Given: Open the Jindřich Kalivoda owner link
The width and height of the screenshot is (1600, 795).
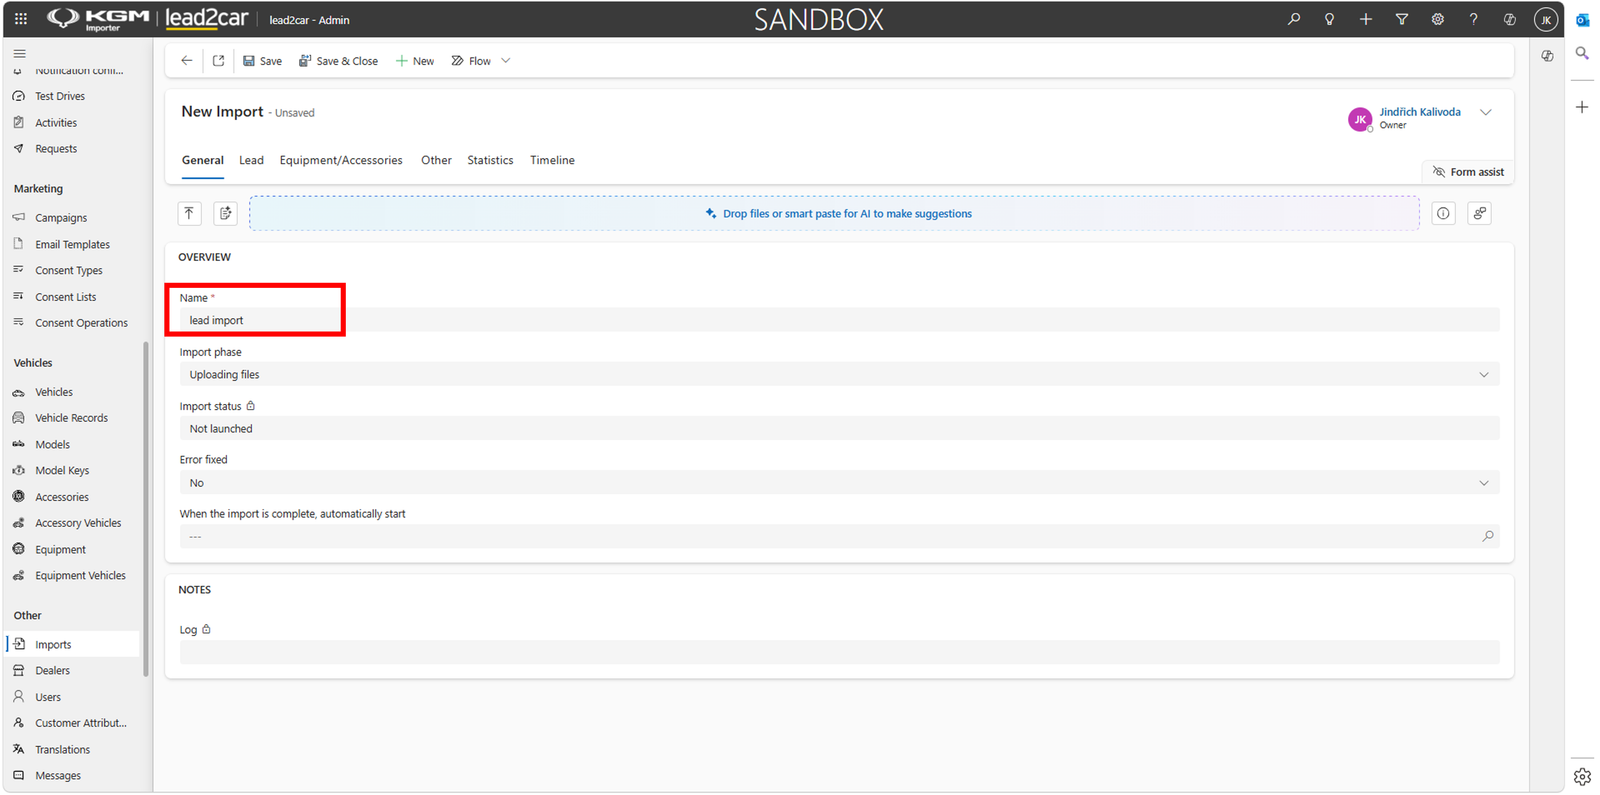Looking at the screenshot, I should coord(1420,112).
